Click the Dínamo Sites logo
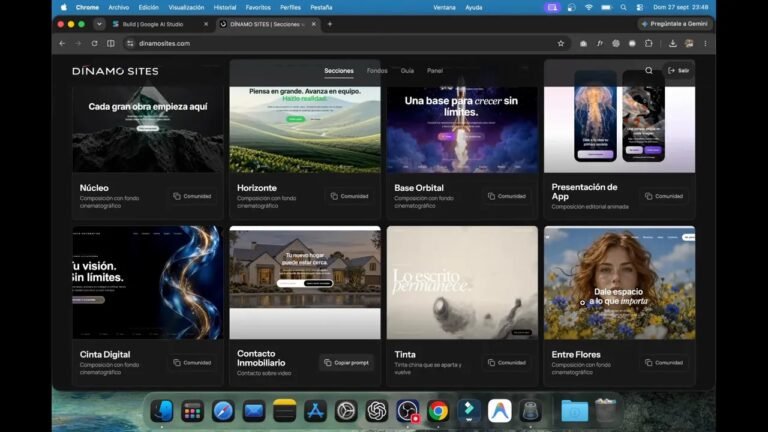 tap(115, 71)
